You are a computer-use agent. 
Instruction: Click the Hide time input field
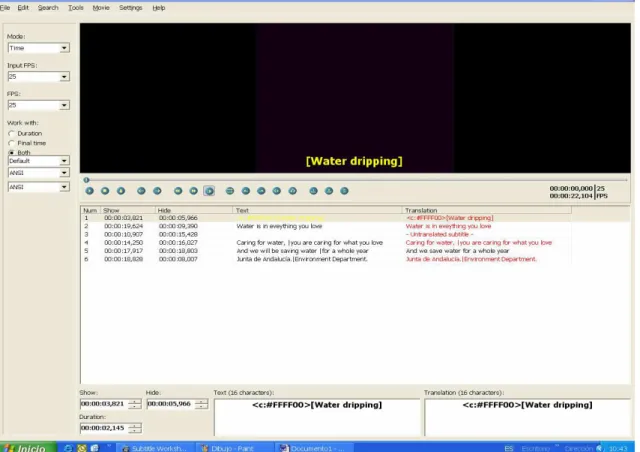point(171,404)
